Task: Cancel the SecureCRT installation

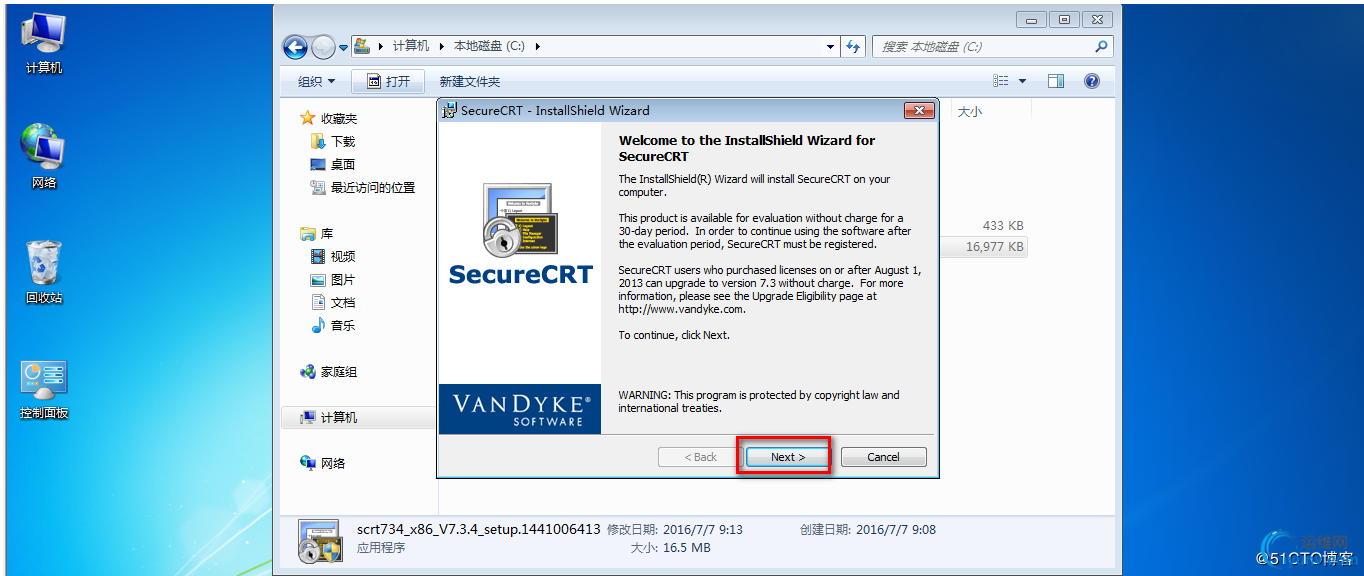Action: tap(883, 457)
